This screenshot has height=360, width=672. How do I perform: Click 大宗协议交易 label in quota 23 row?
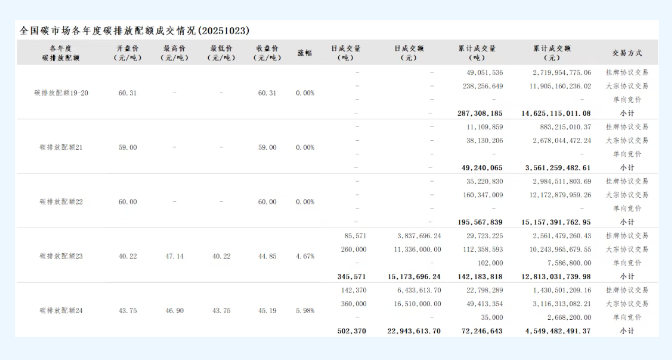pos(627,250)
